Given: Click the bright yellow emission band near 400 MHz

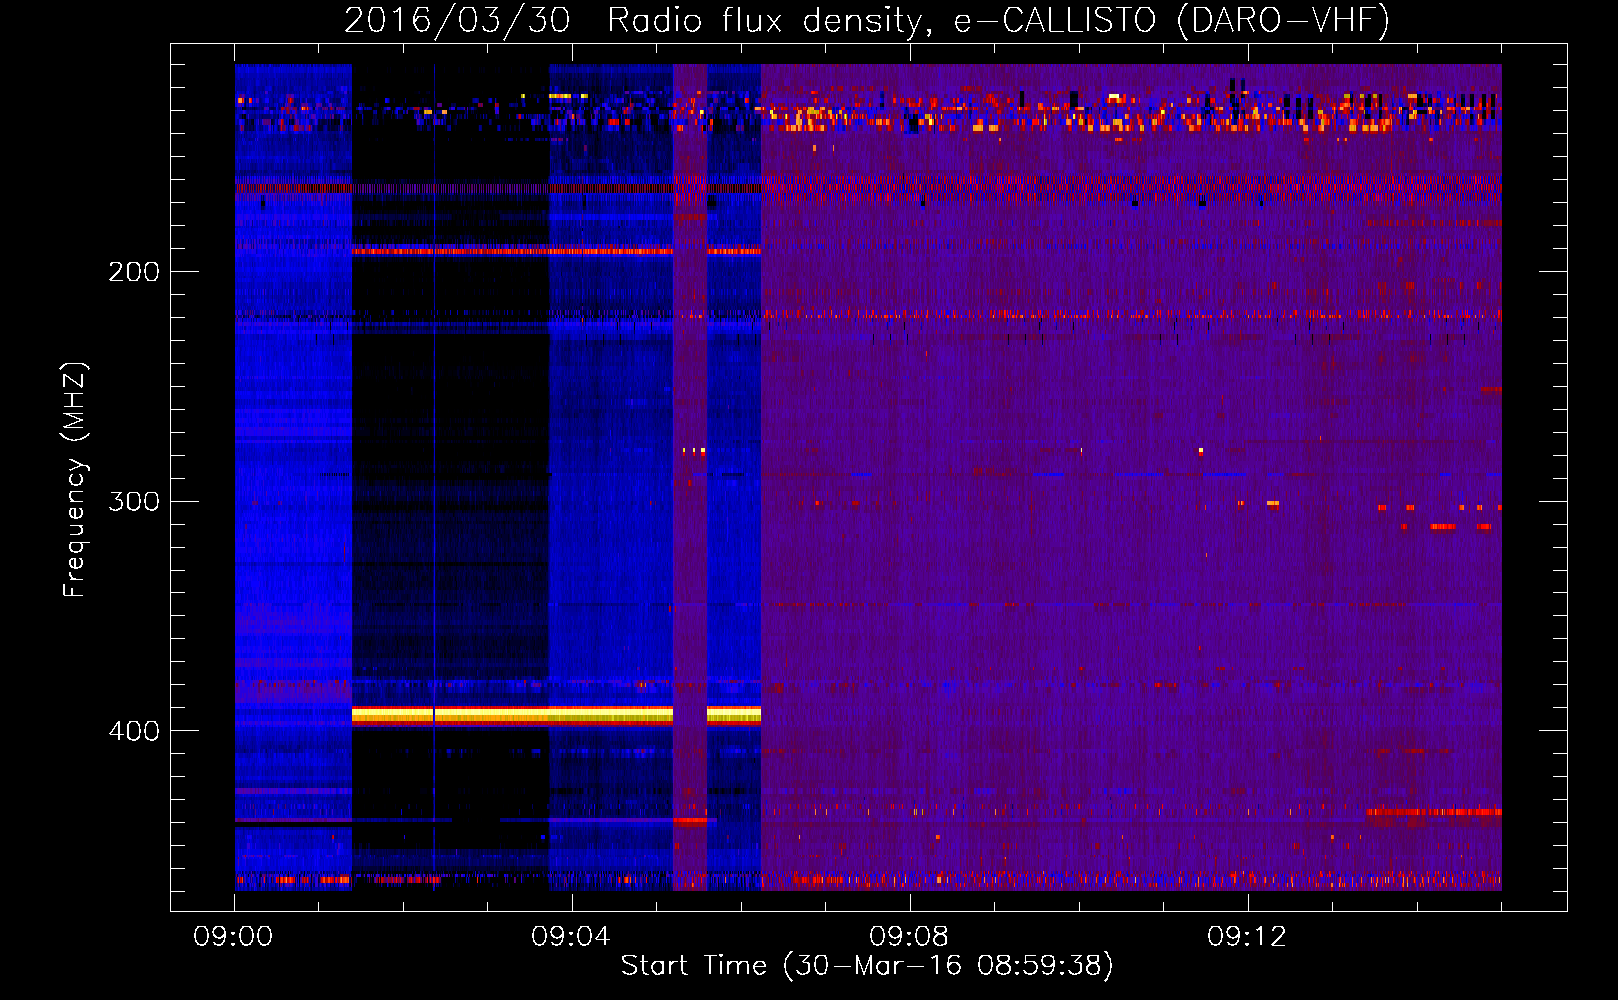Looking at the screenshot, I should [x=556, y=715].
